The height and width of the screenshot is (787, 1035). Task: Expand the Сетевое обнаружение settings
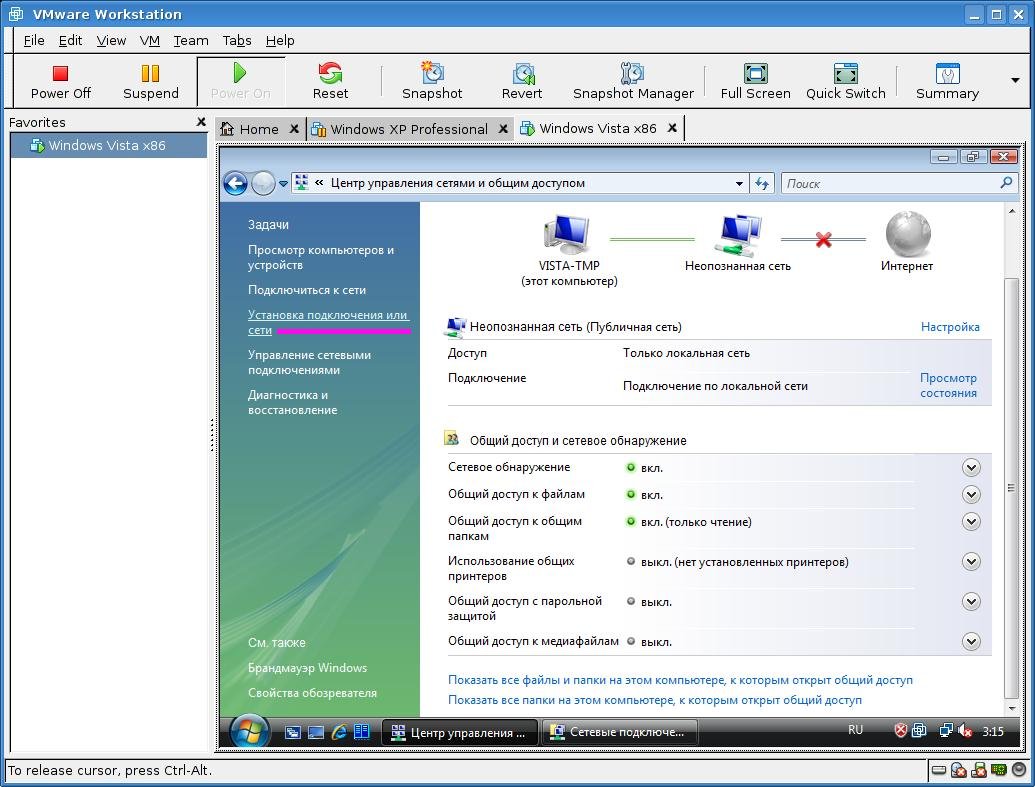971,467
